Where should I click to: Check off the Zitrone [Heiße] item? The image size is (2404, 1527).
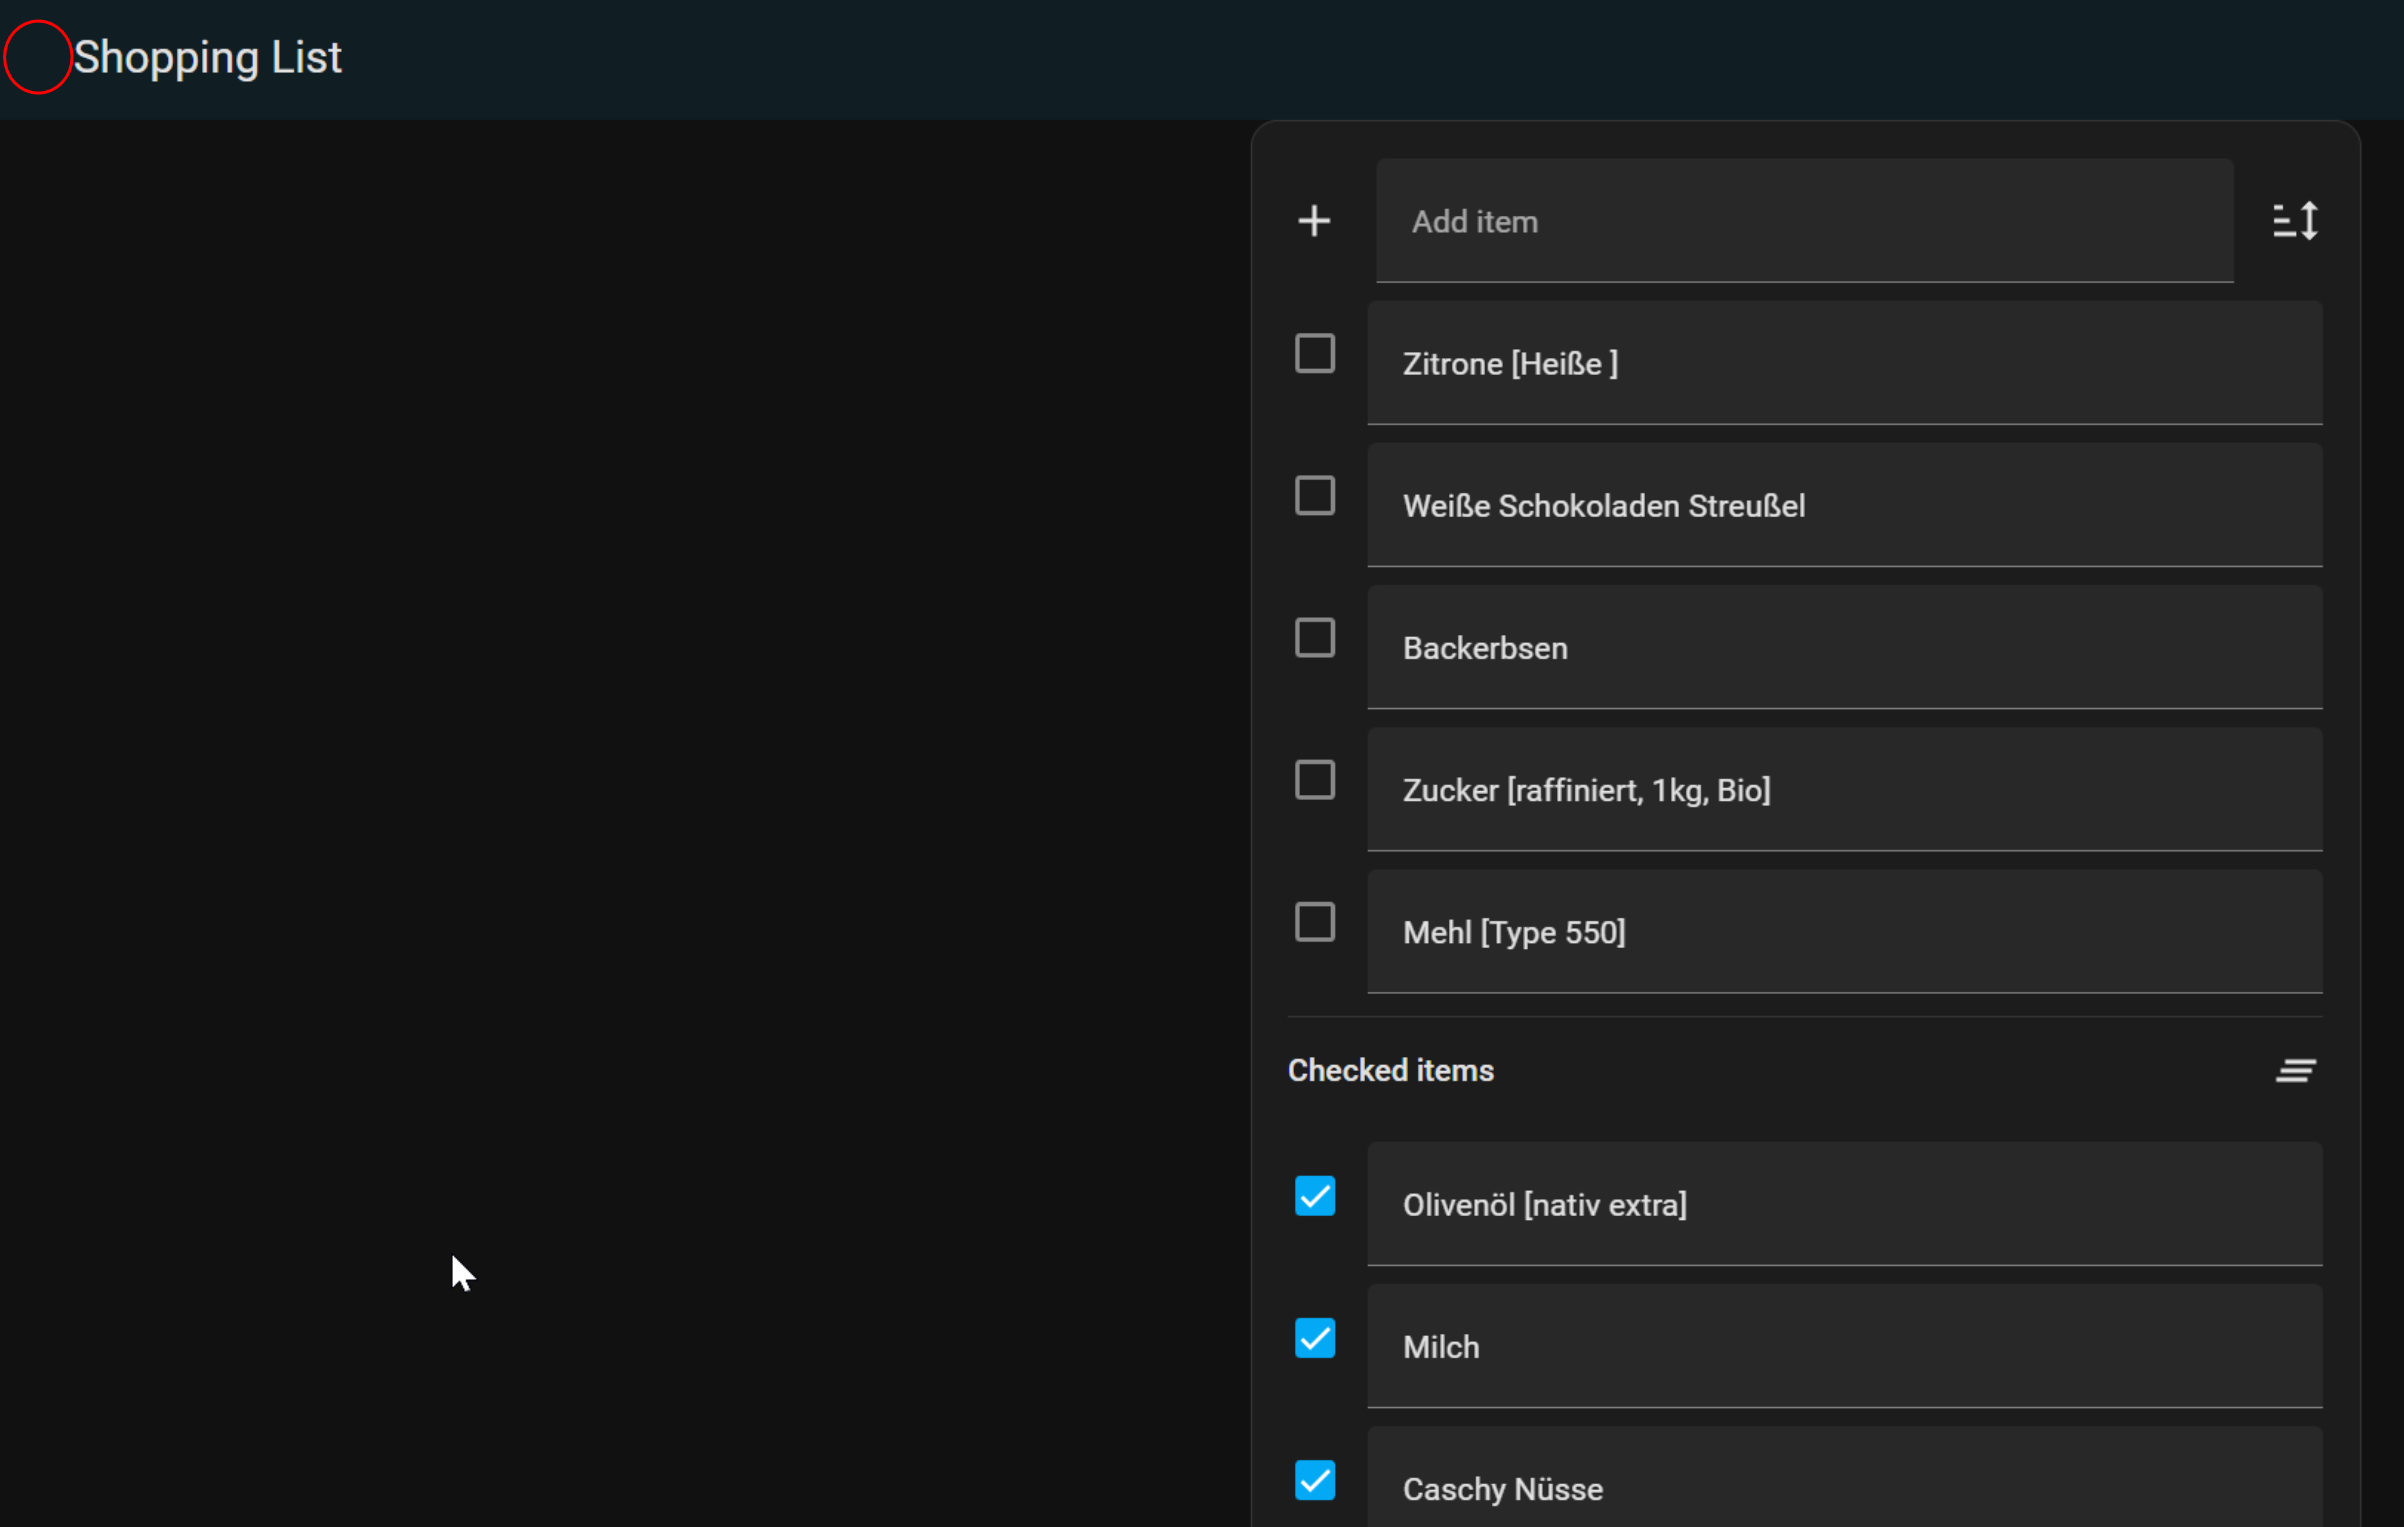1314,352
